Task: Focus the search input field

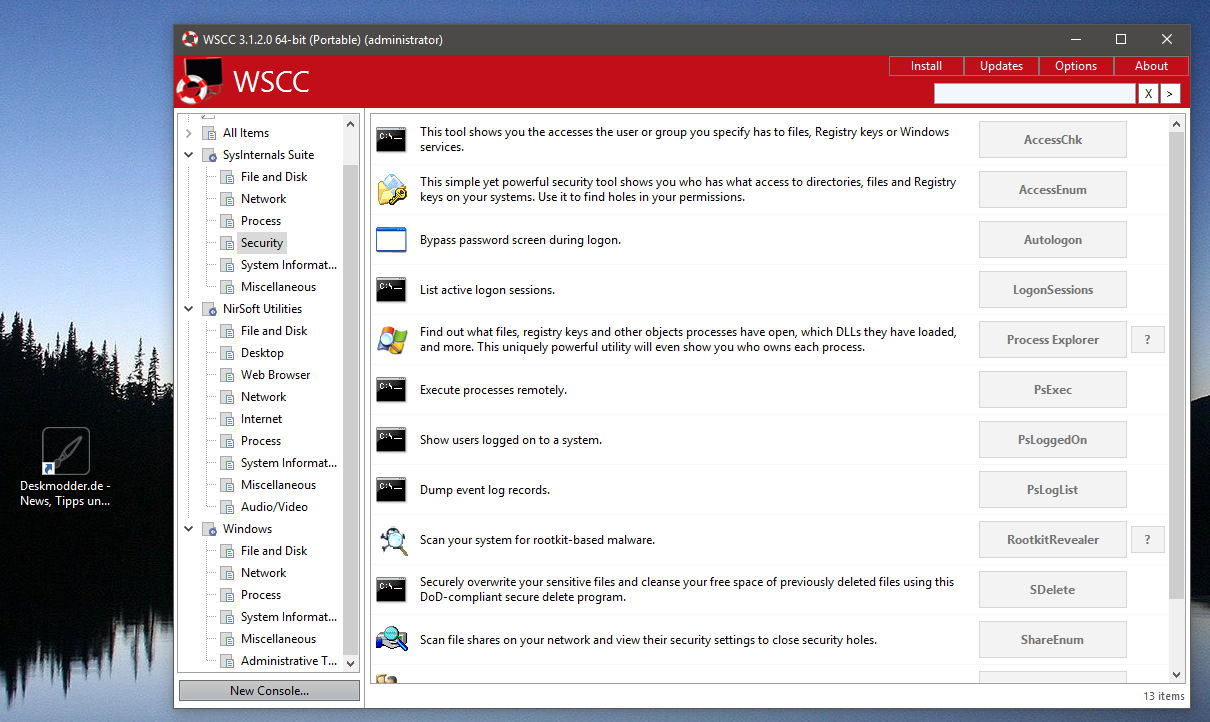Action: (x=1035, y=93)
